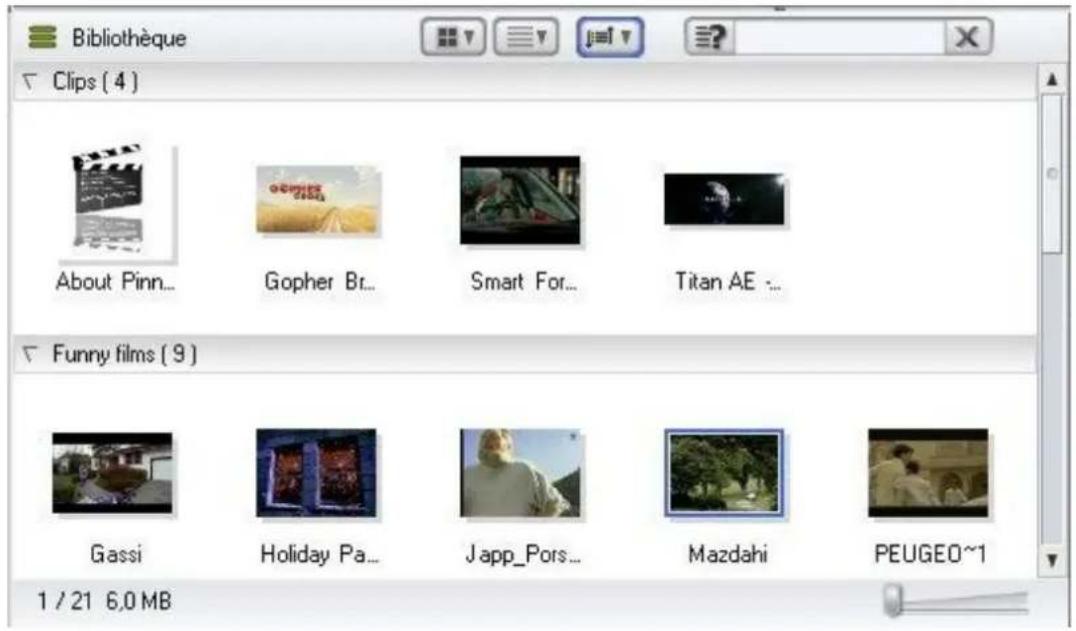Click the 'PEUGEO~1' caption text
The height and width of the screenshot is (631, 1076).
point(930,554)
